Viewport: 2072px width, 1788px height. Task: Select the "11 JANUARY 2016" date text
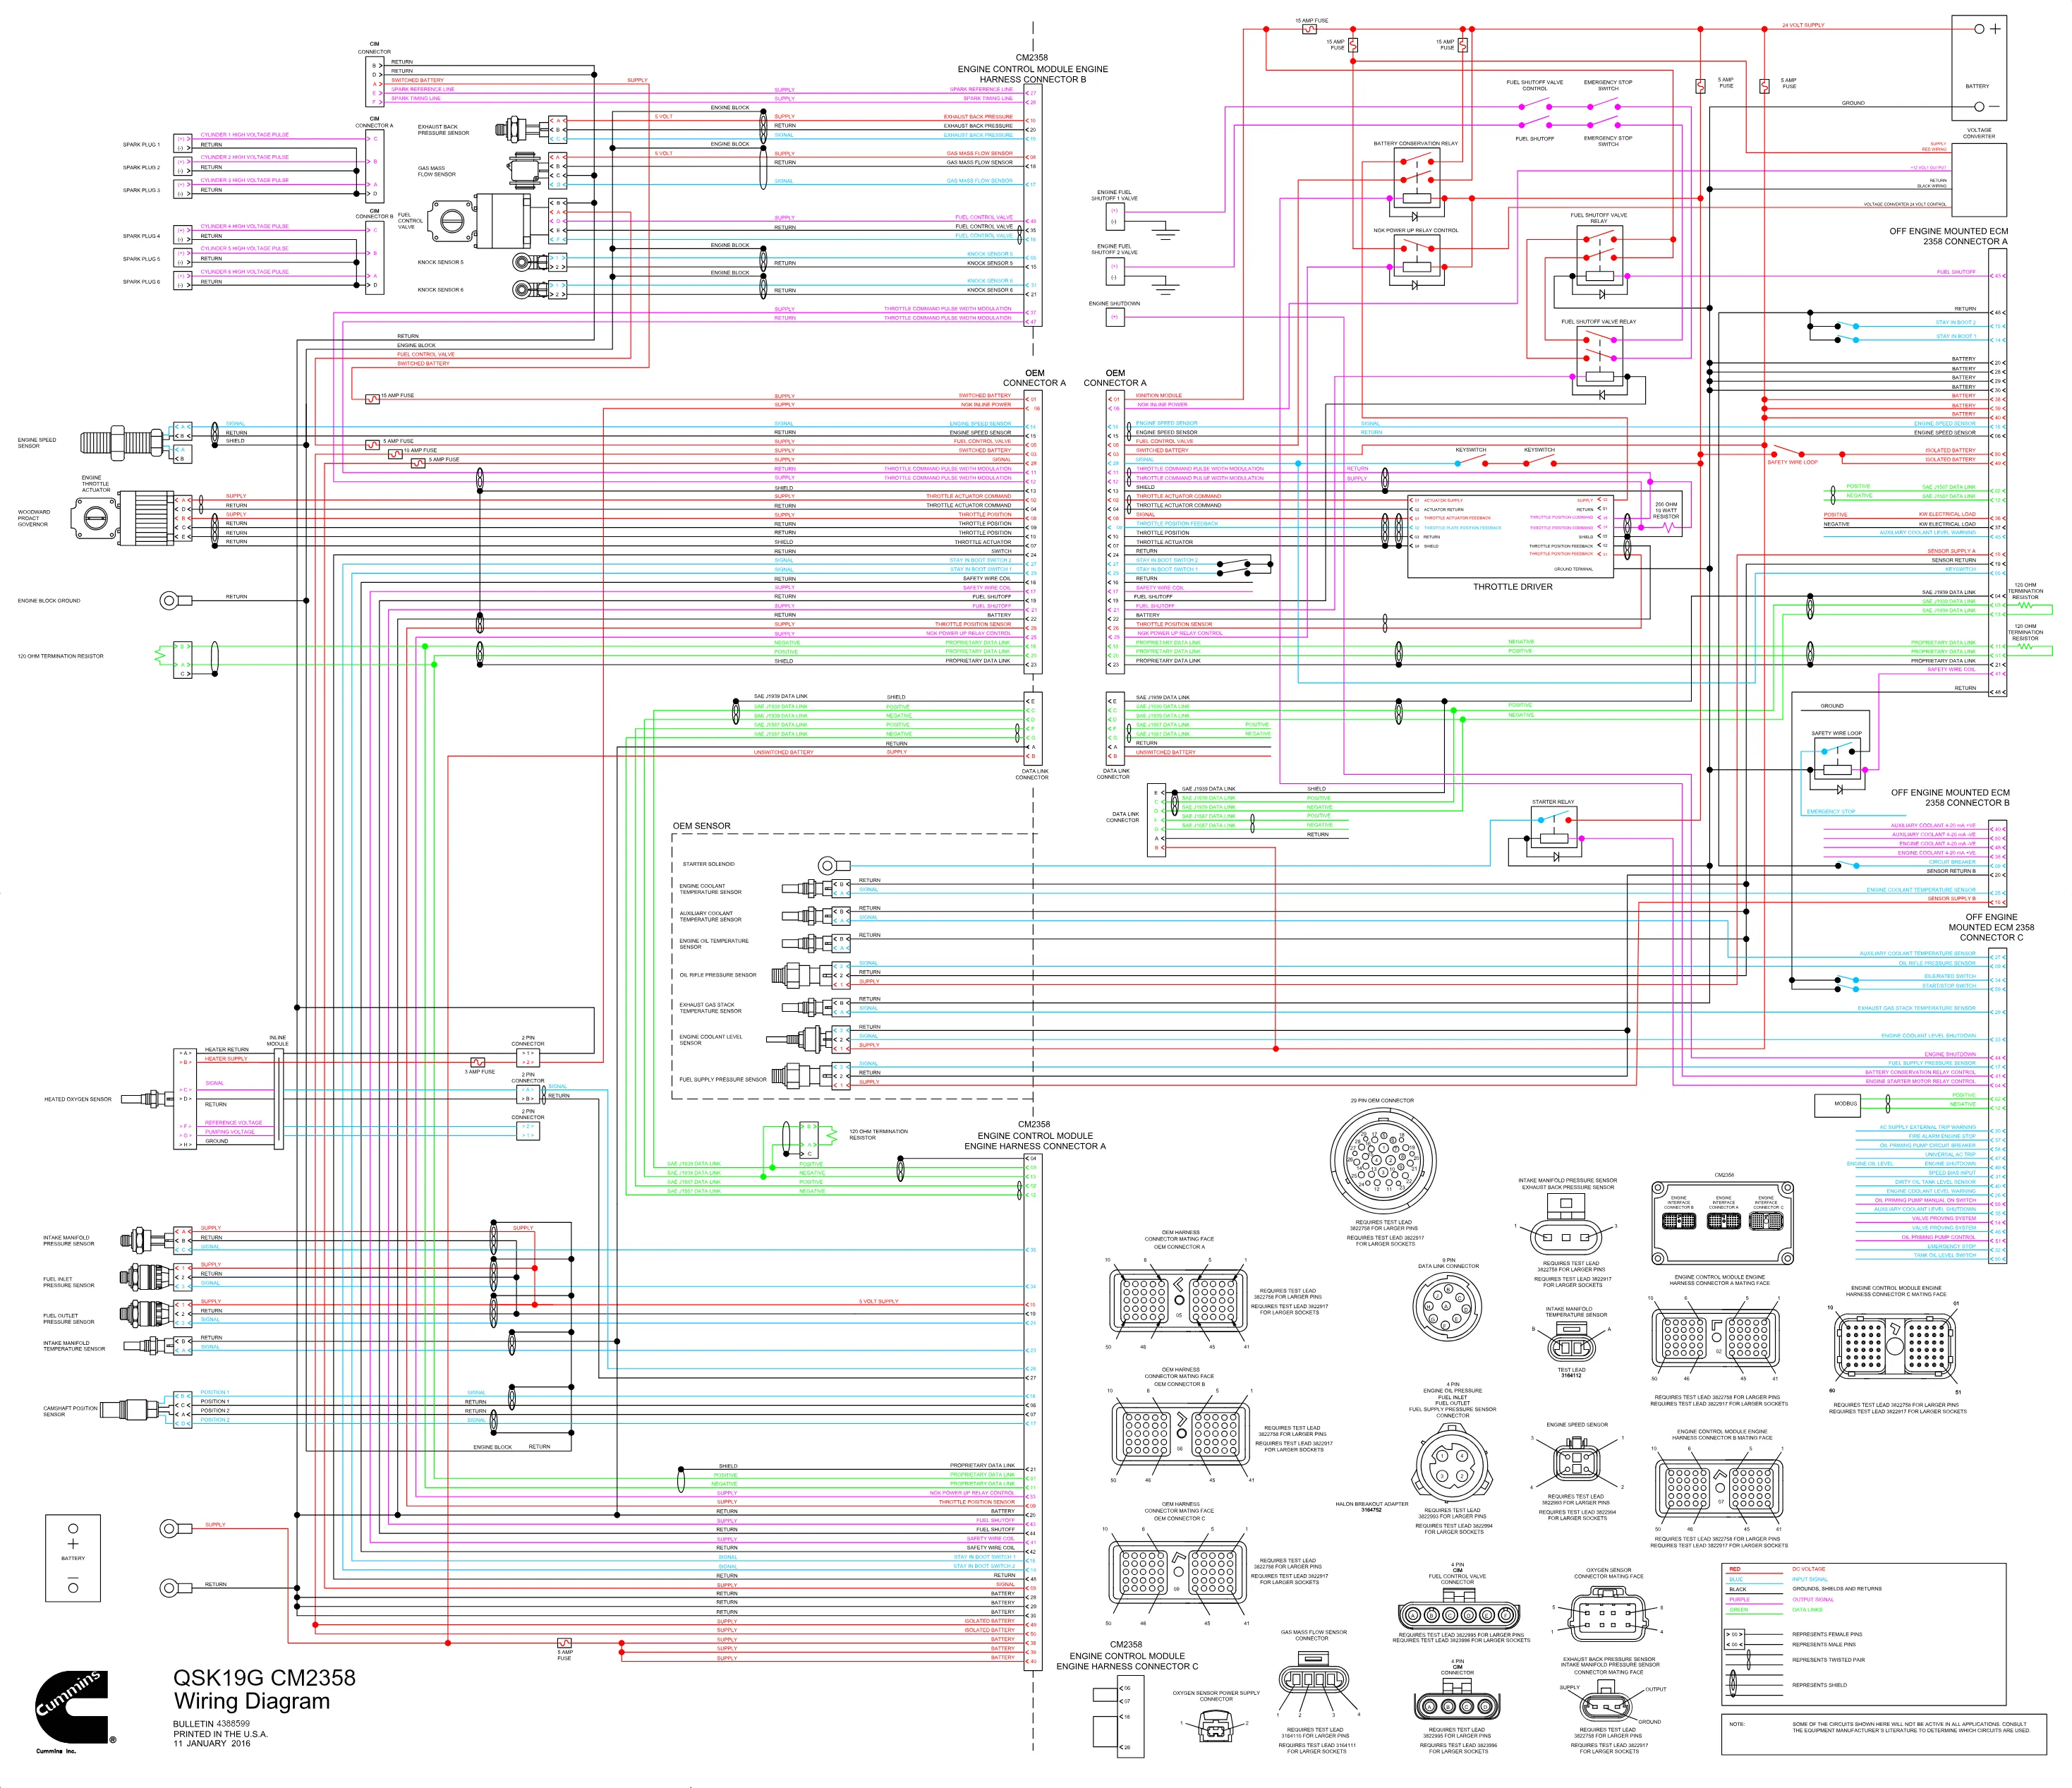(x=212, y=1743)
